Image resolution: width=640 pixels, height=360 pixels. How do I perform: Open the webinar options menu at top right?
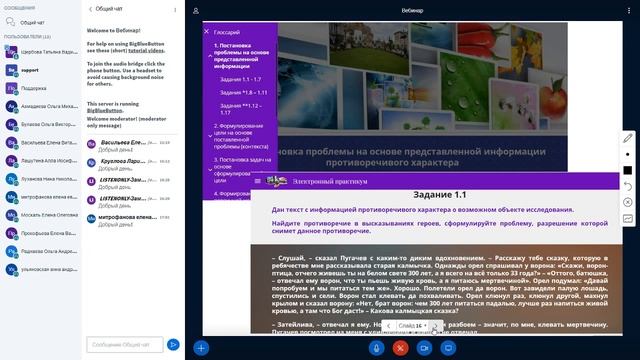(x=629, y=11)
